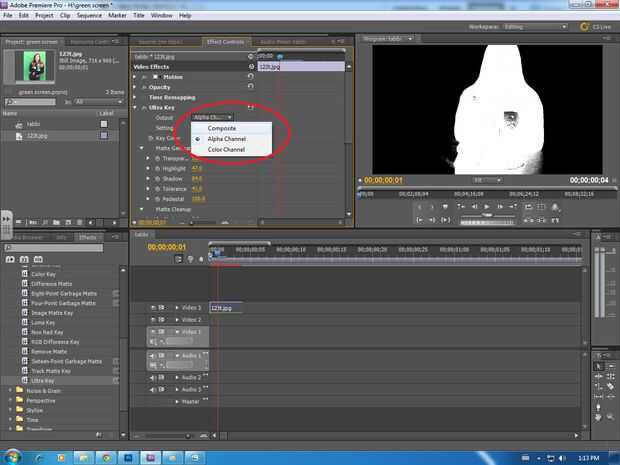Toggle animation stopwatch for Pedestal
The height and width of the screenshot is (465, 620).
click(157, 199)
